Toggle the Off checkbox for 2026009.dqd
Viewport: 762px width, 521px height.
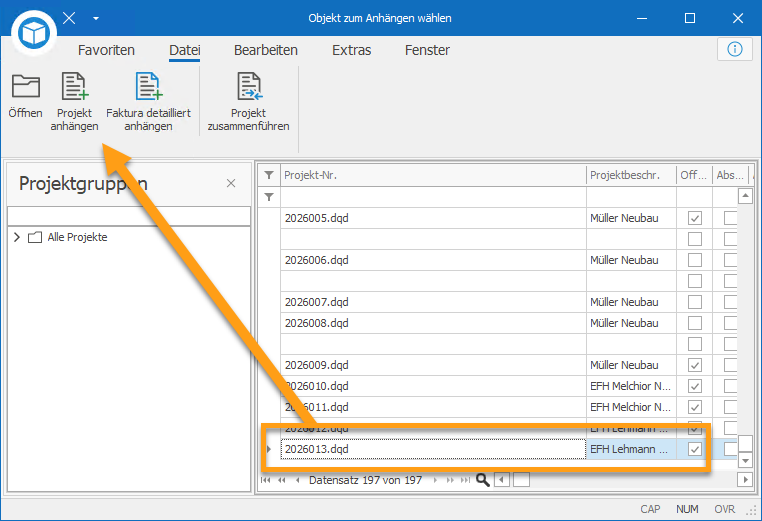[x=694, y=365]
